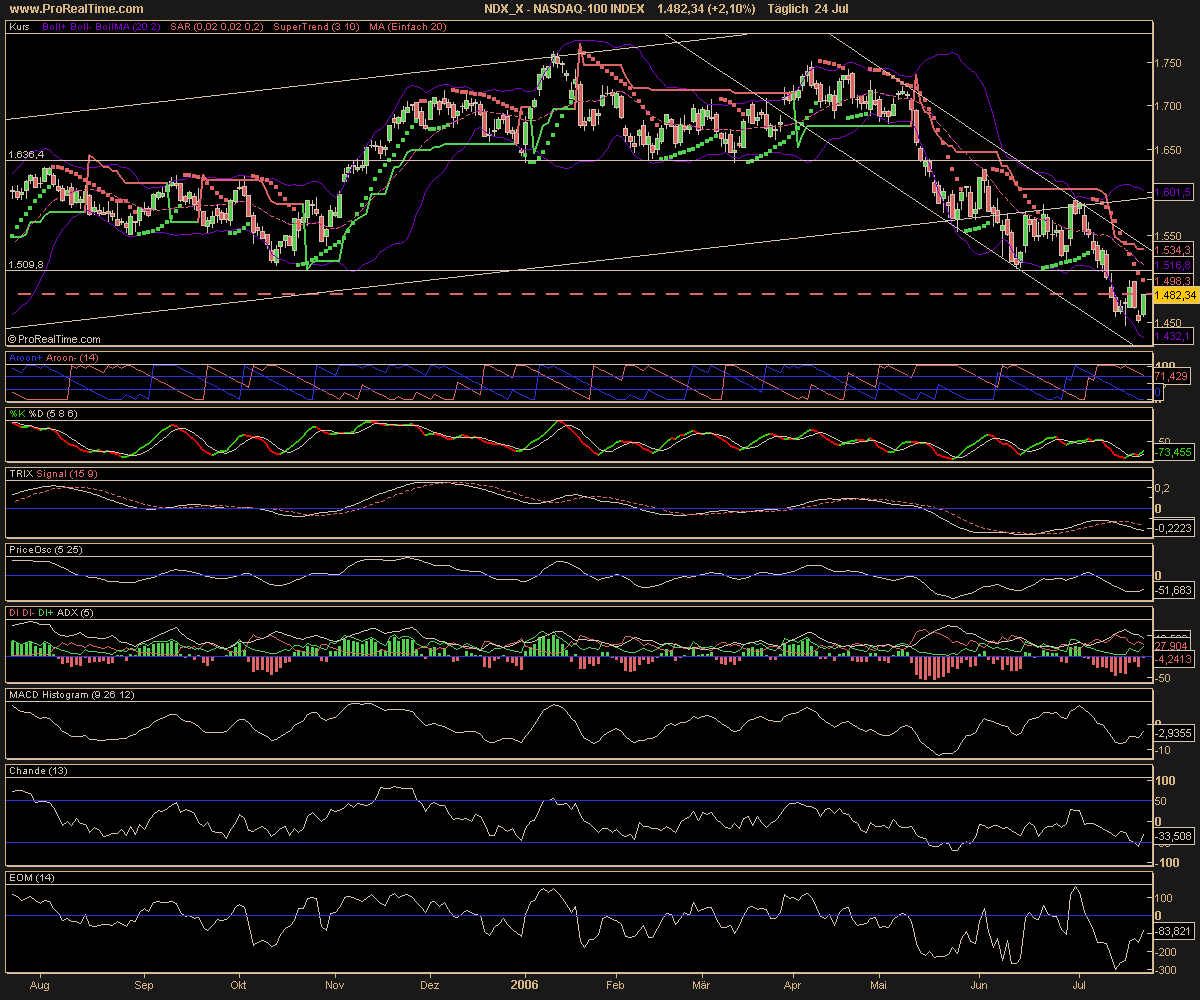Click the 1.509,8 horizontal level label
1200x1000 pixels.
click(25, 265)
